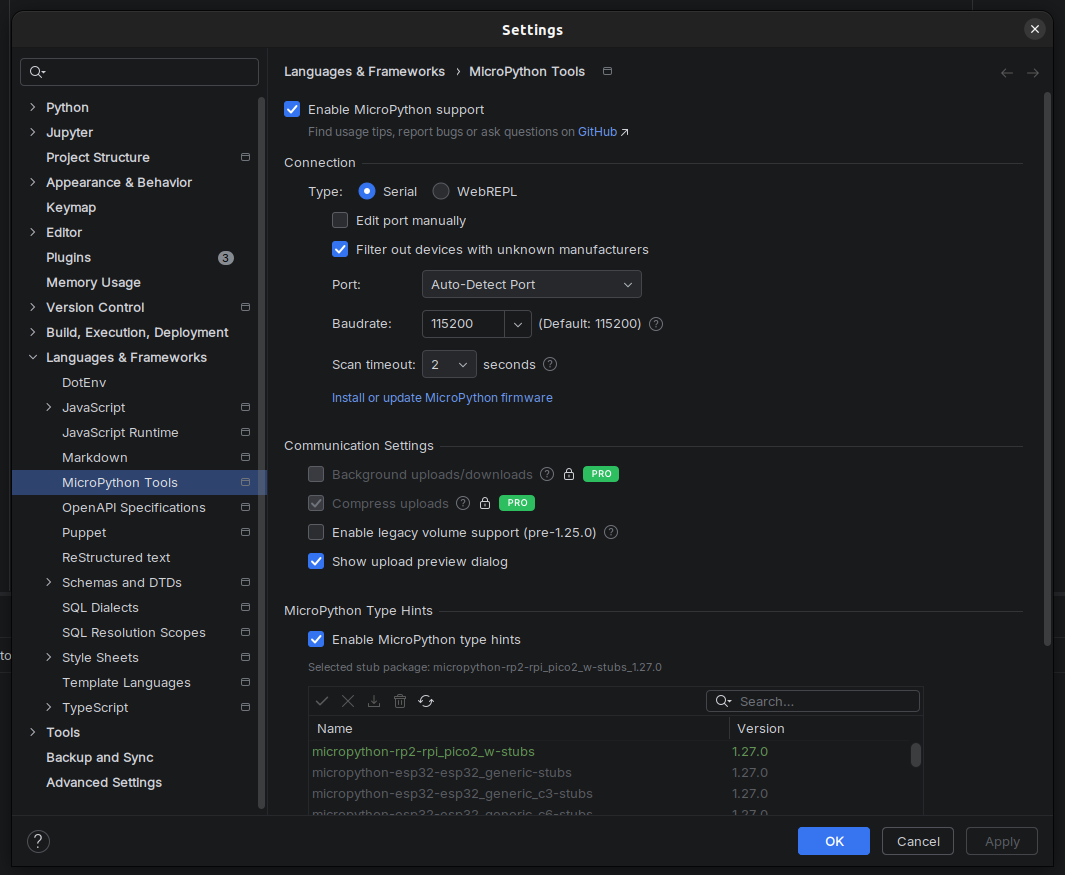This screenshot has width=1065, height=875.
Task: Open Backup and Sync page
Action: click(100, 757)
